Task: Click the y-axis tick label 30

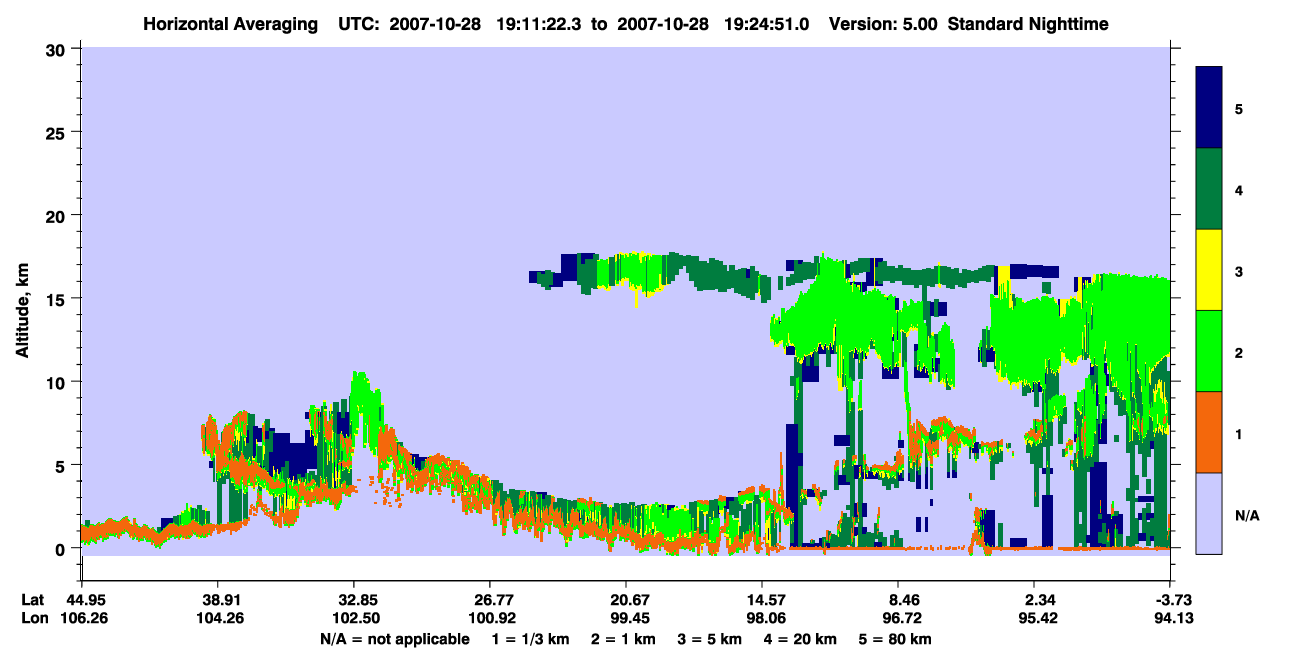Action: point(58,49)
